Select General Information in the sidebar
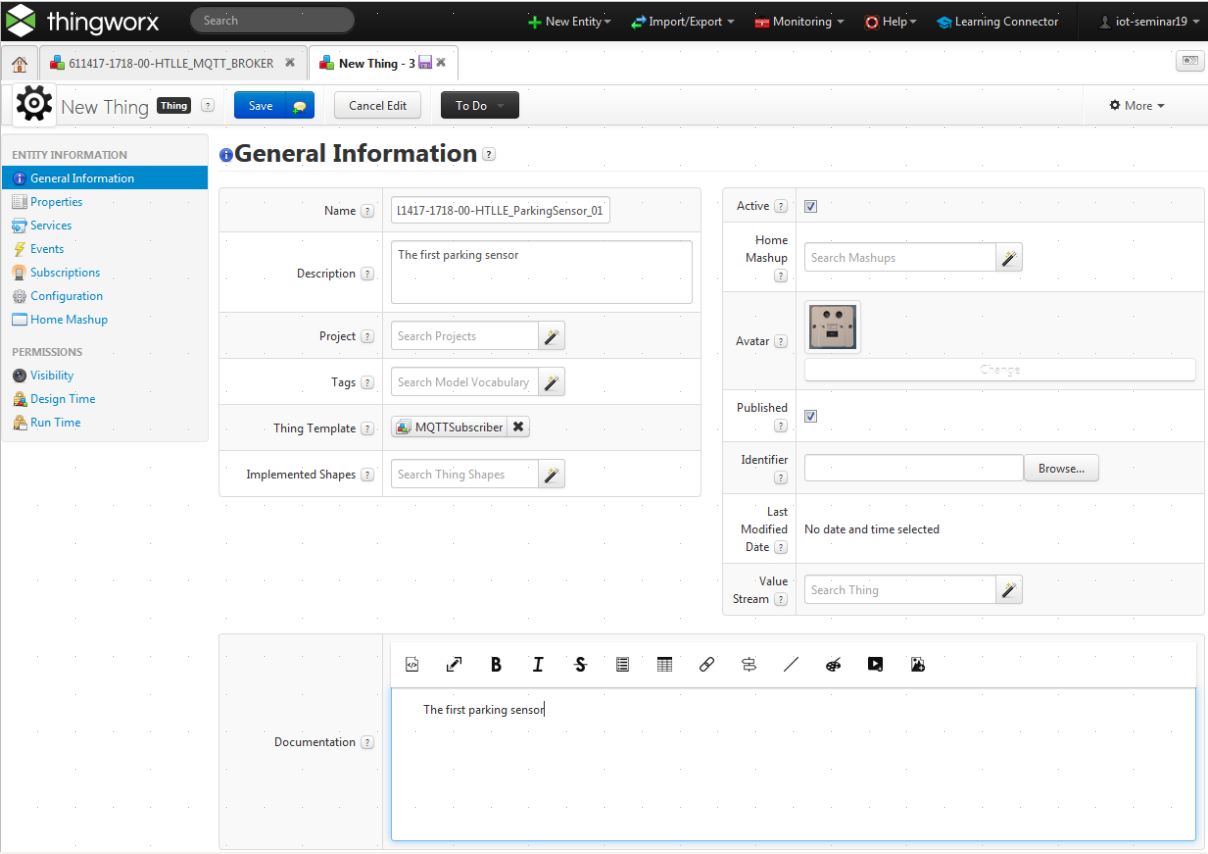The width and height of the screenshot is (1208, 854). pos(105,178)
